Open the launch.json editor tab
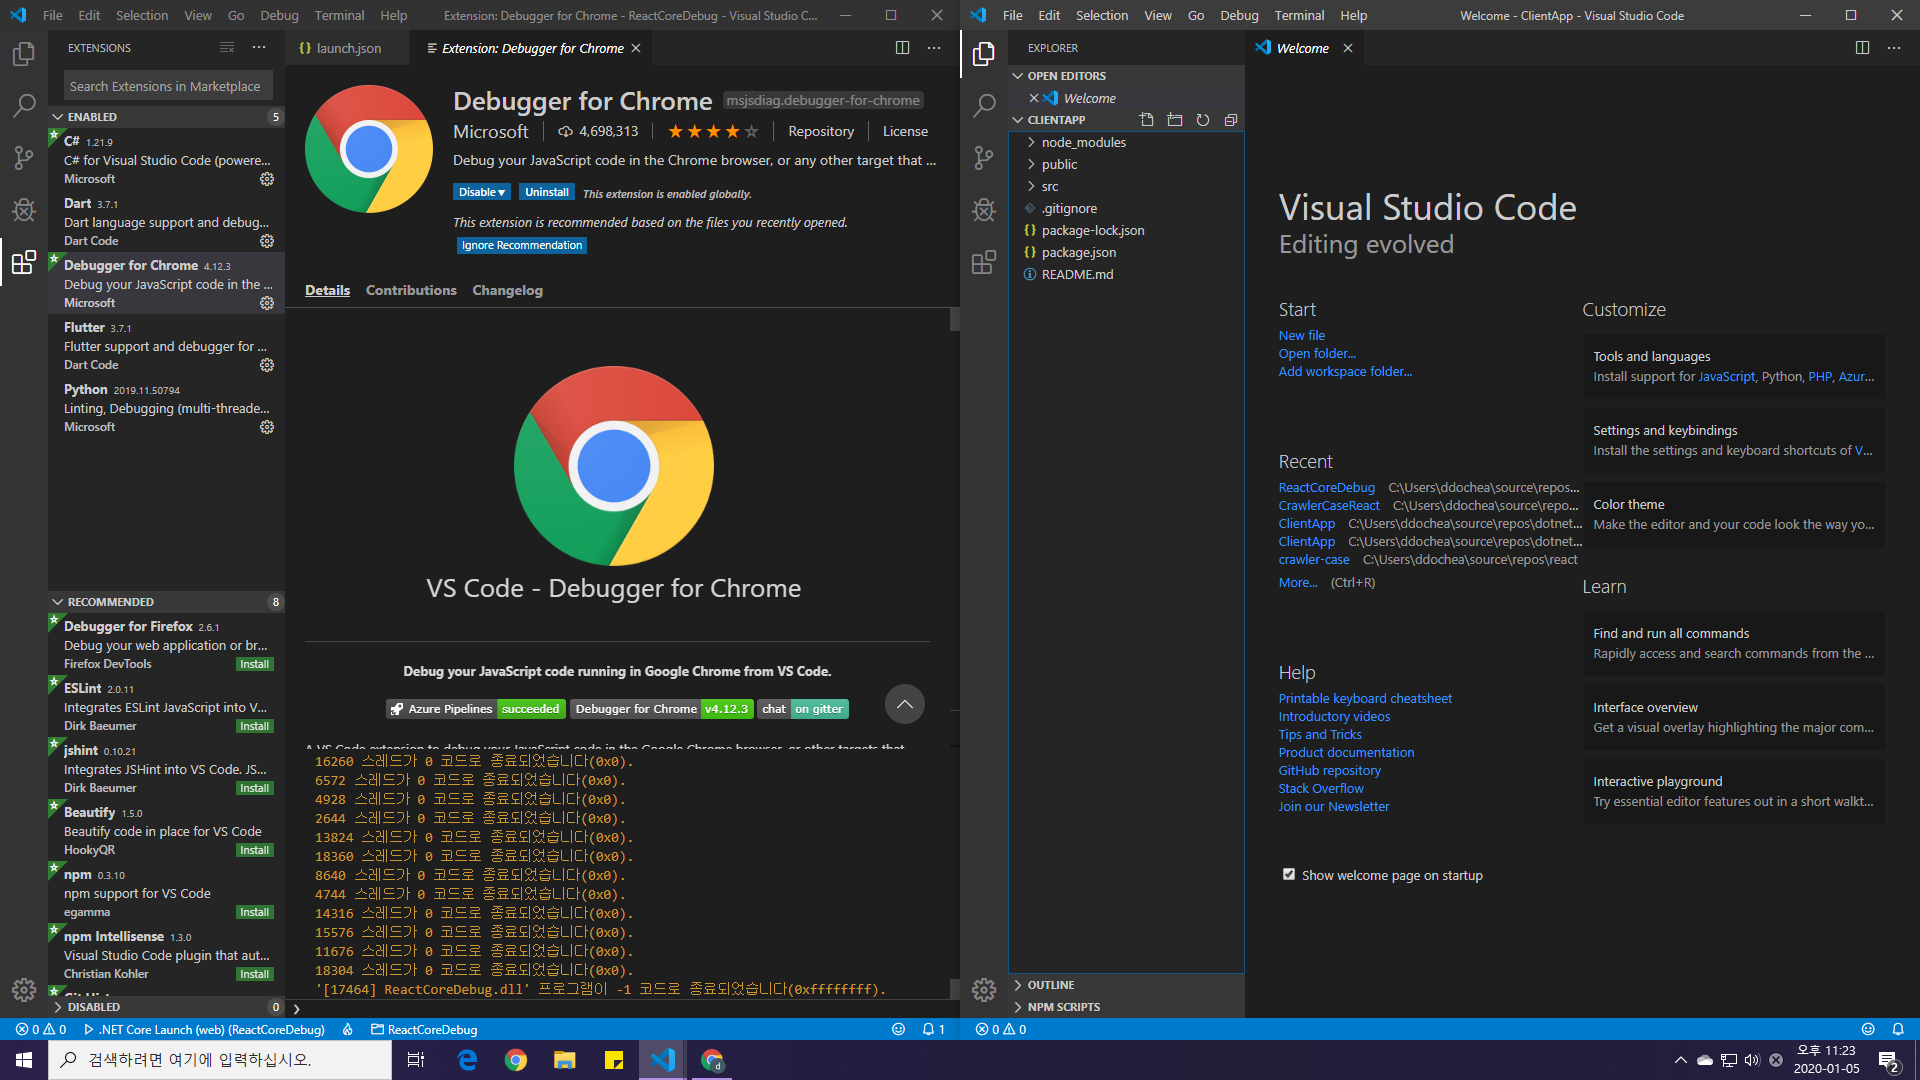Screen dimensions: 1920x1080 point(347,48)
